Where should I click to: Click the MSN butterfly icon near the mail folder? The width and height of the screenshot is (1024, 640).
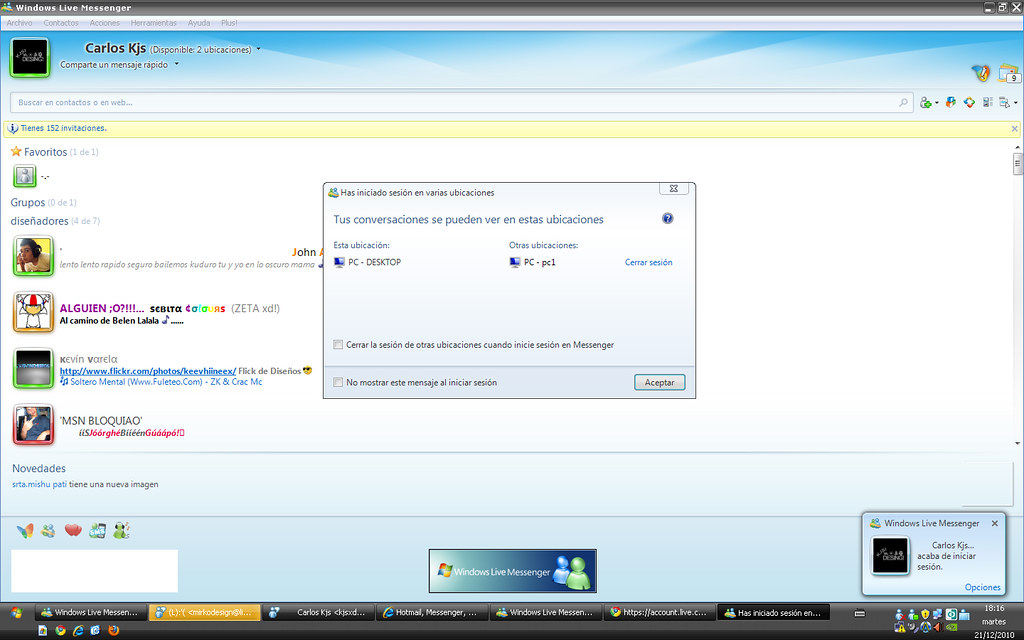pyautogui.click(x=981, y=72)
